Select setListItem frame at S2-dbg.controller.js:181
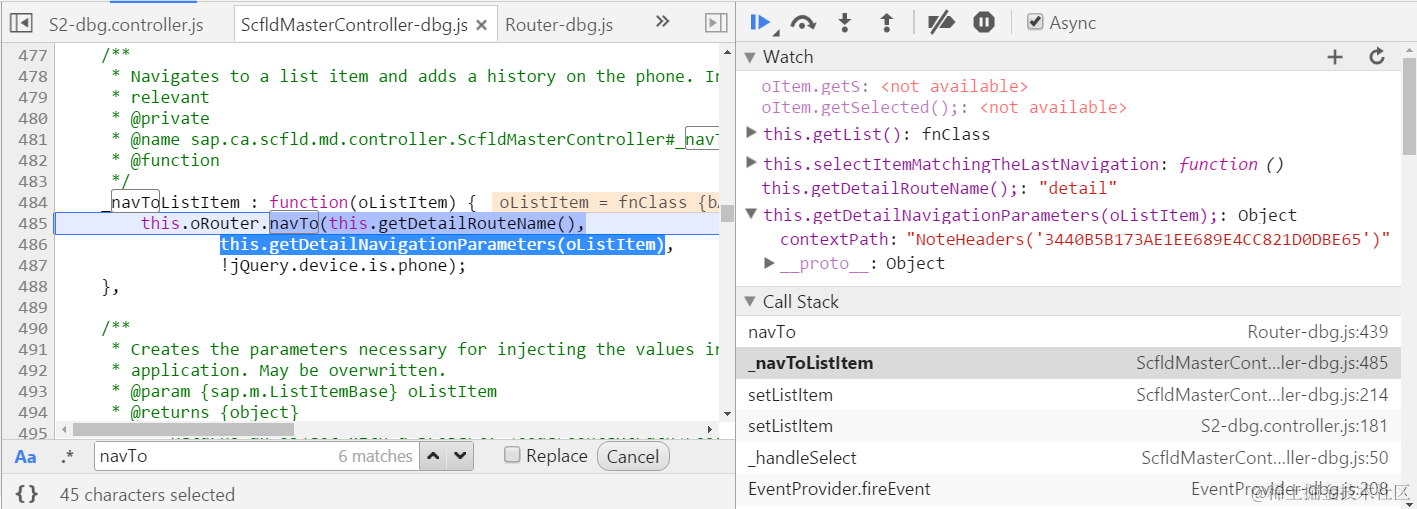 click(x=1068, y=426)
